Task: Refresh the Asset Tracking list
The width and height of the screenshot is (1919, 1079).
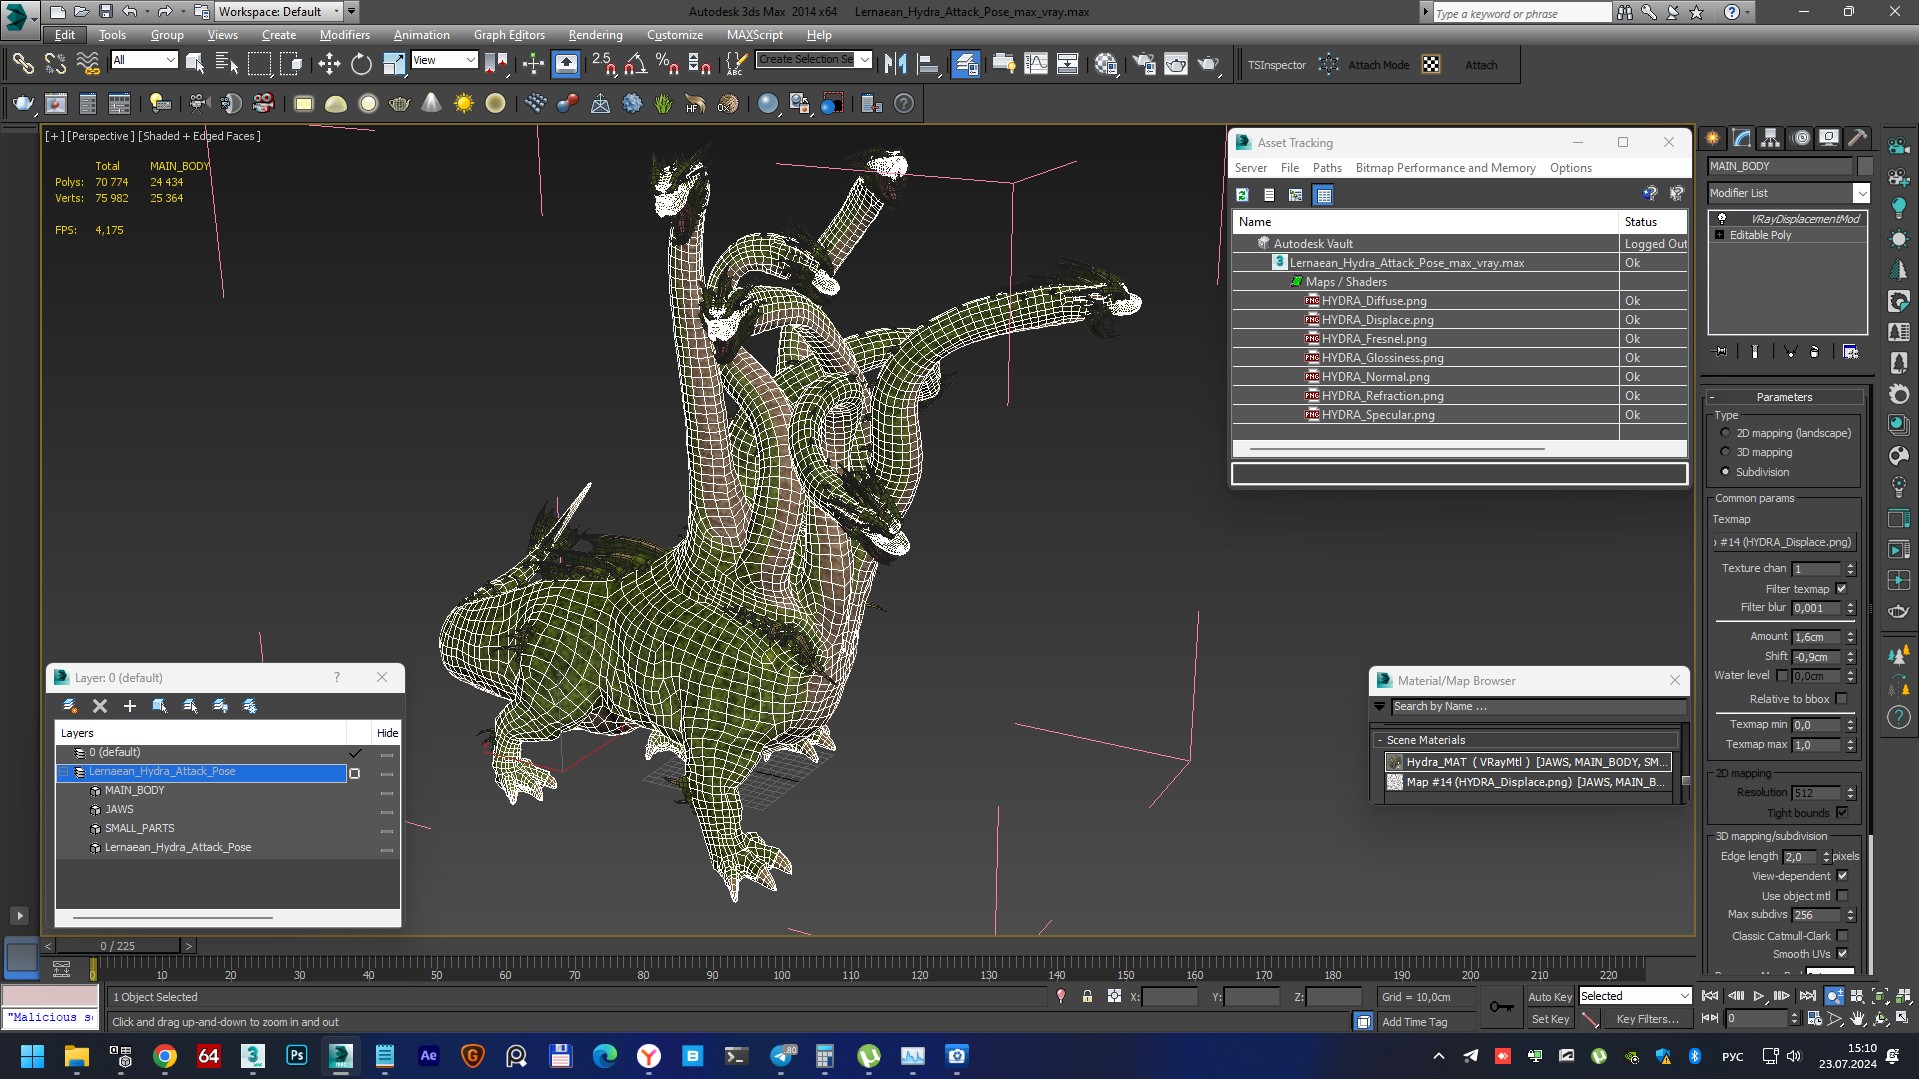Action: [x=1242, y=195]
